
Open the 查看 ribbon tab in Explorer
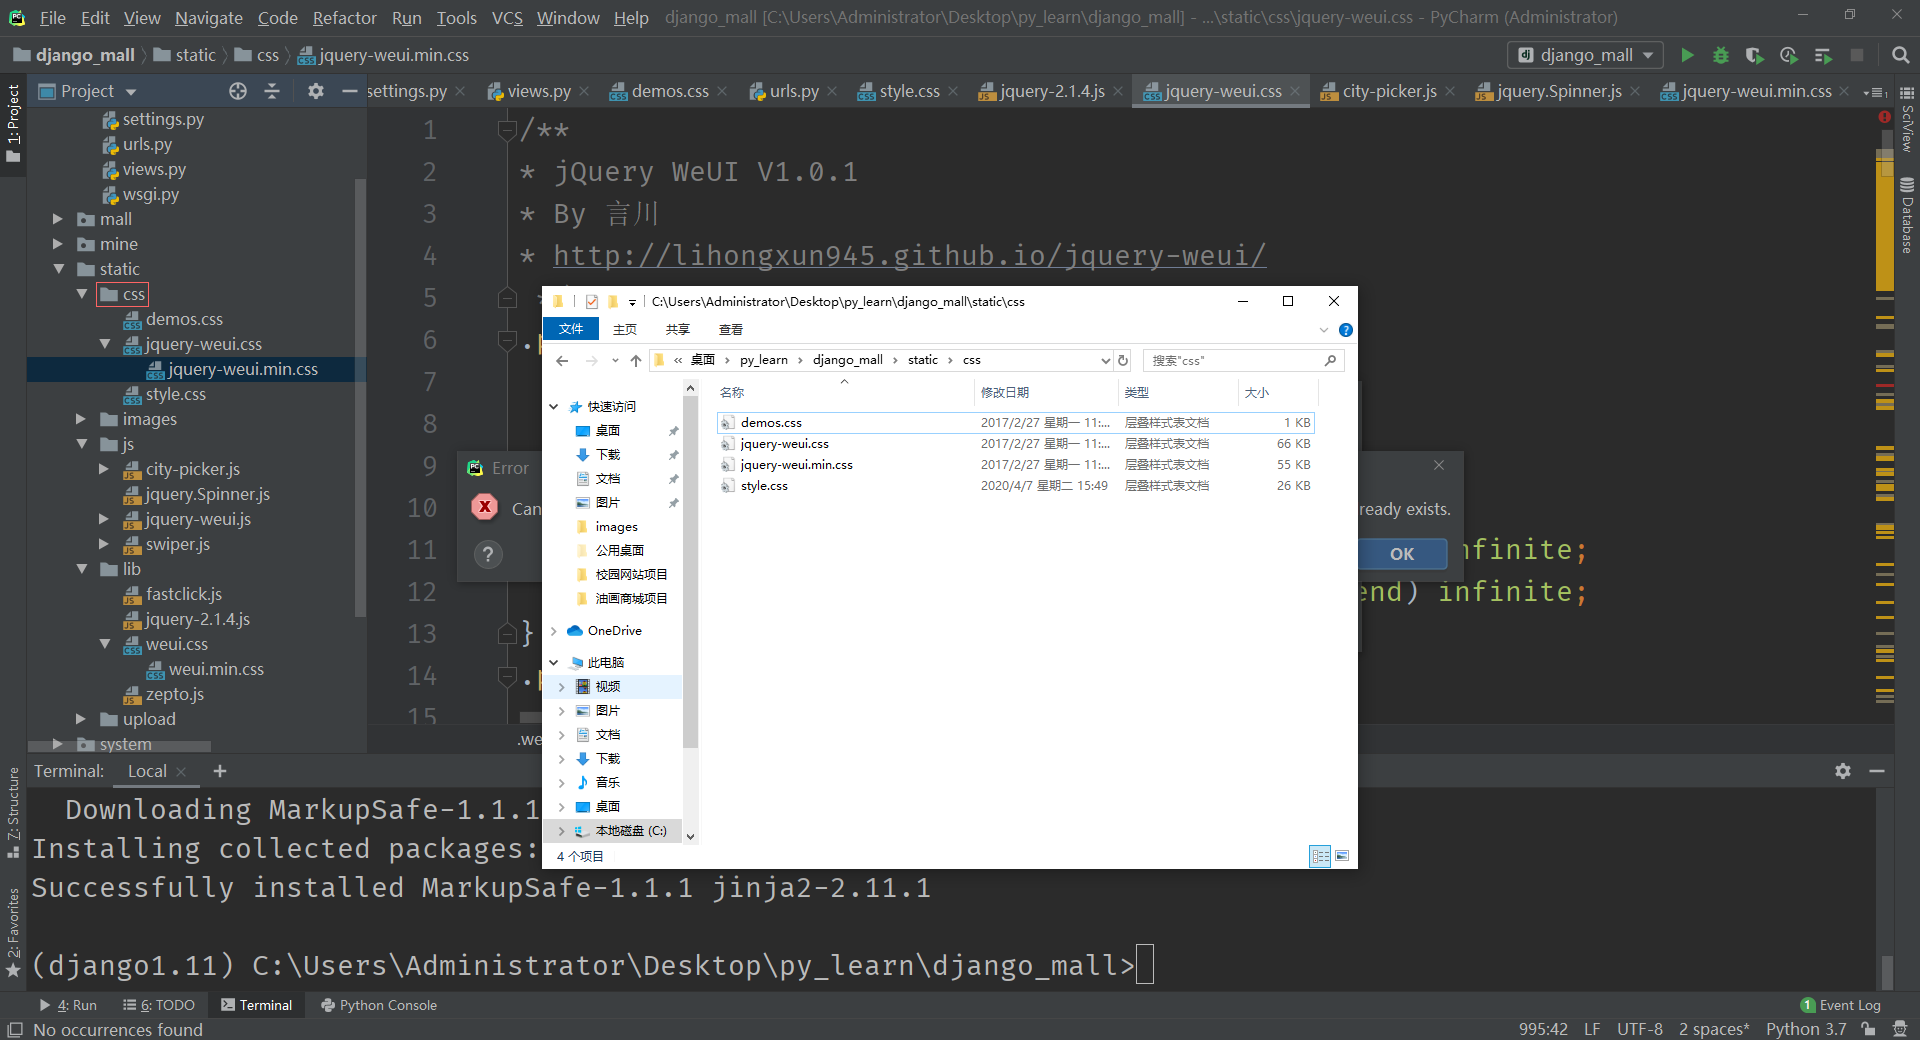click(x=731, y=329)
